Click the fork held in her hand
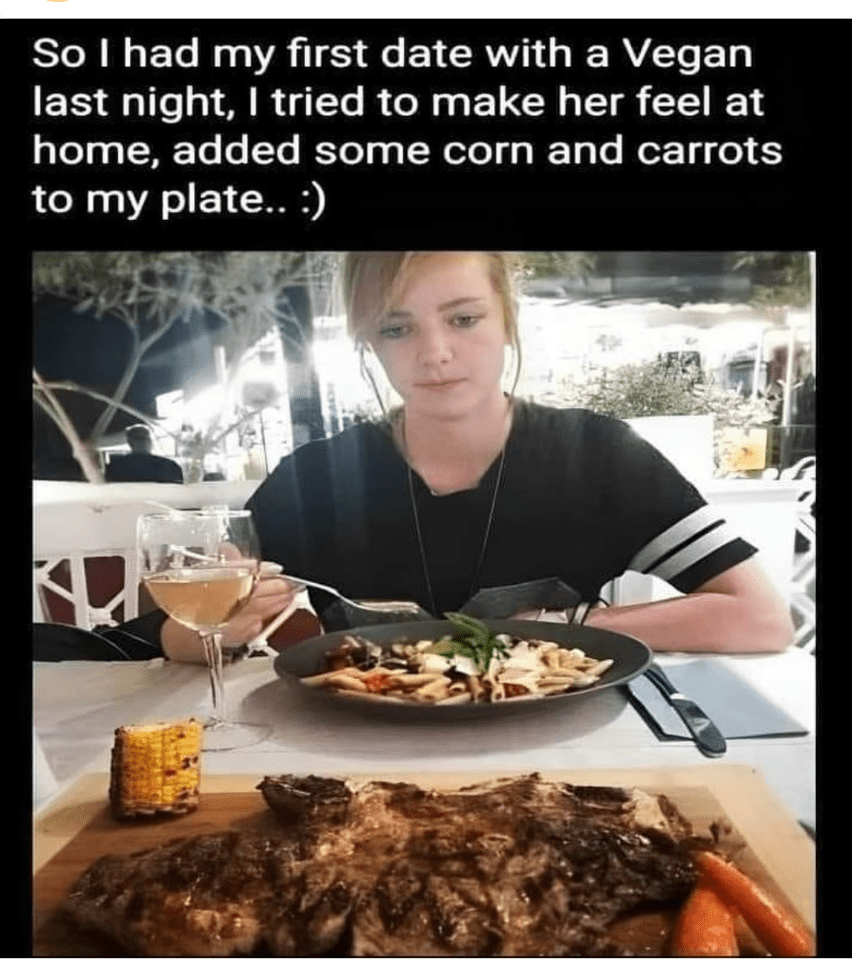The image size is (853, 967). click(x=345, y=592)
